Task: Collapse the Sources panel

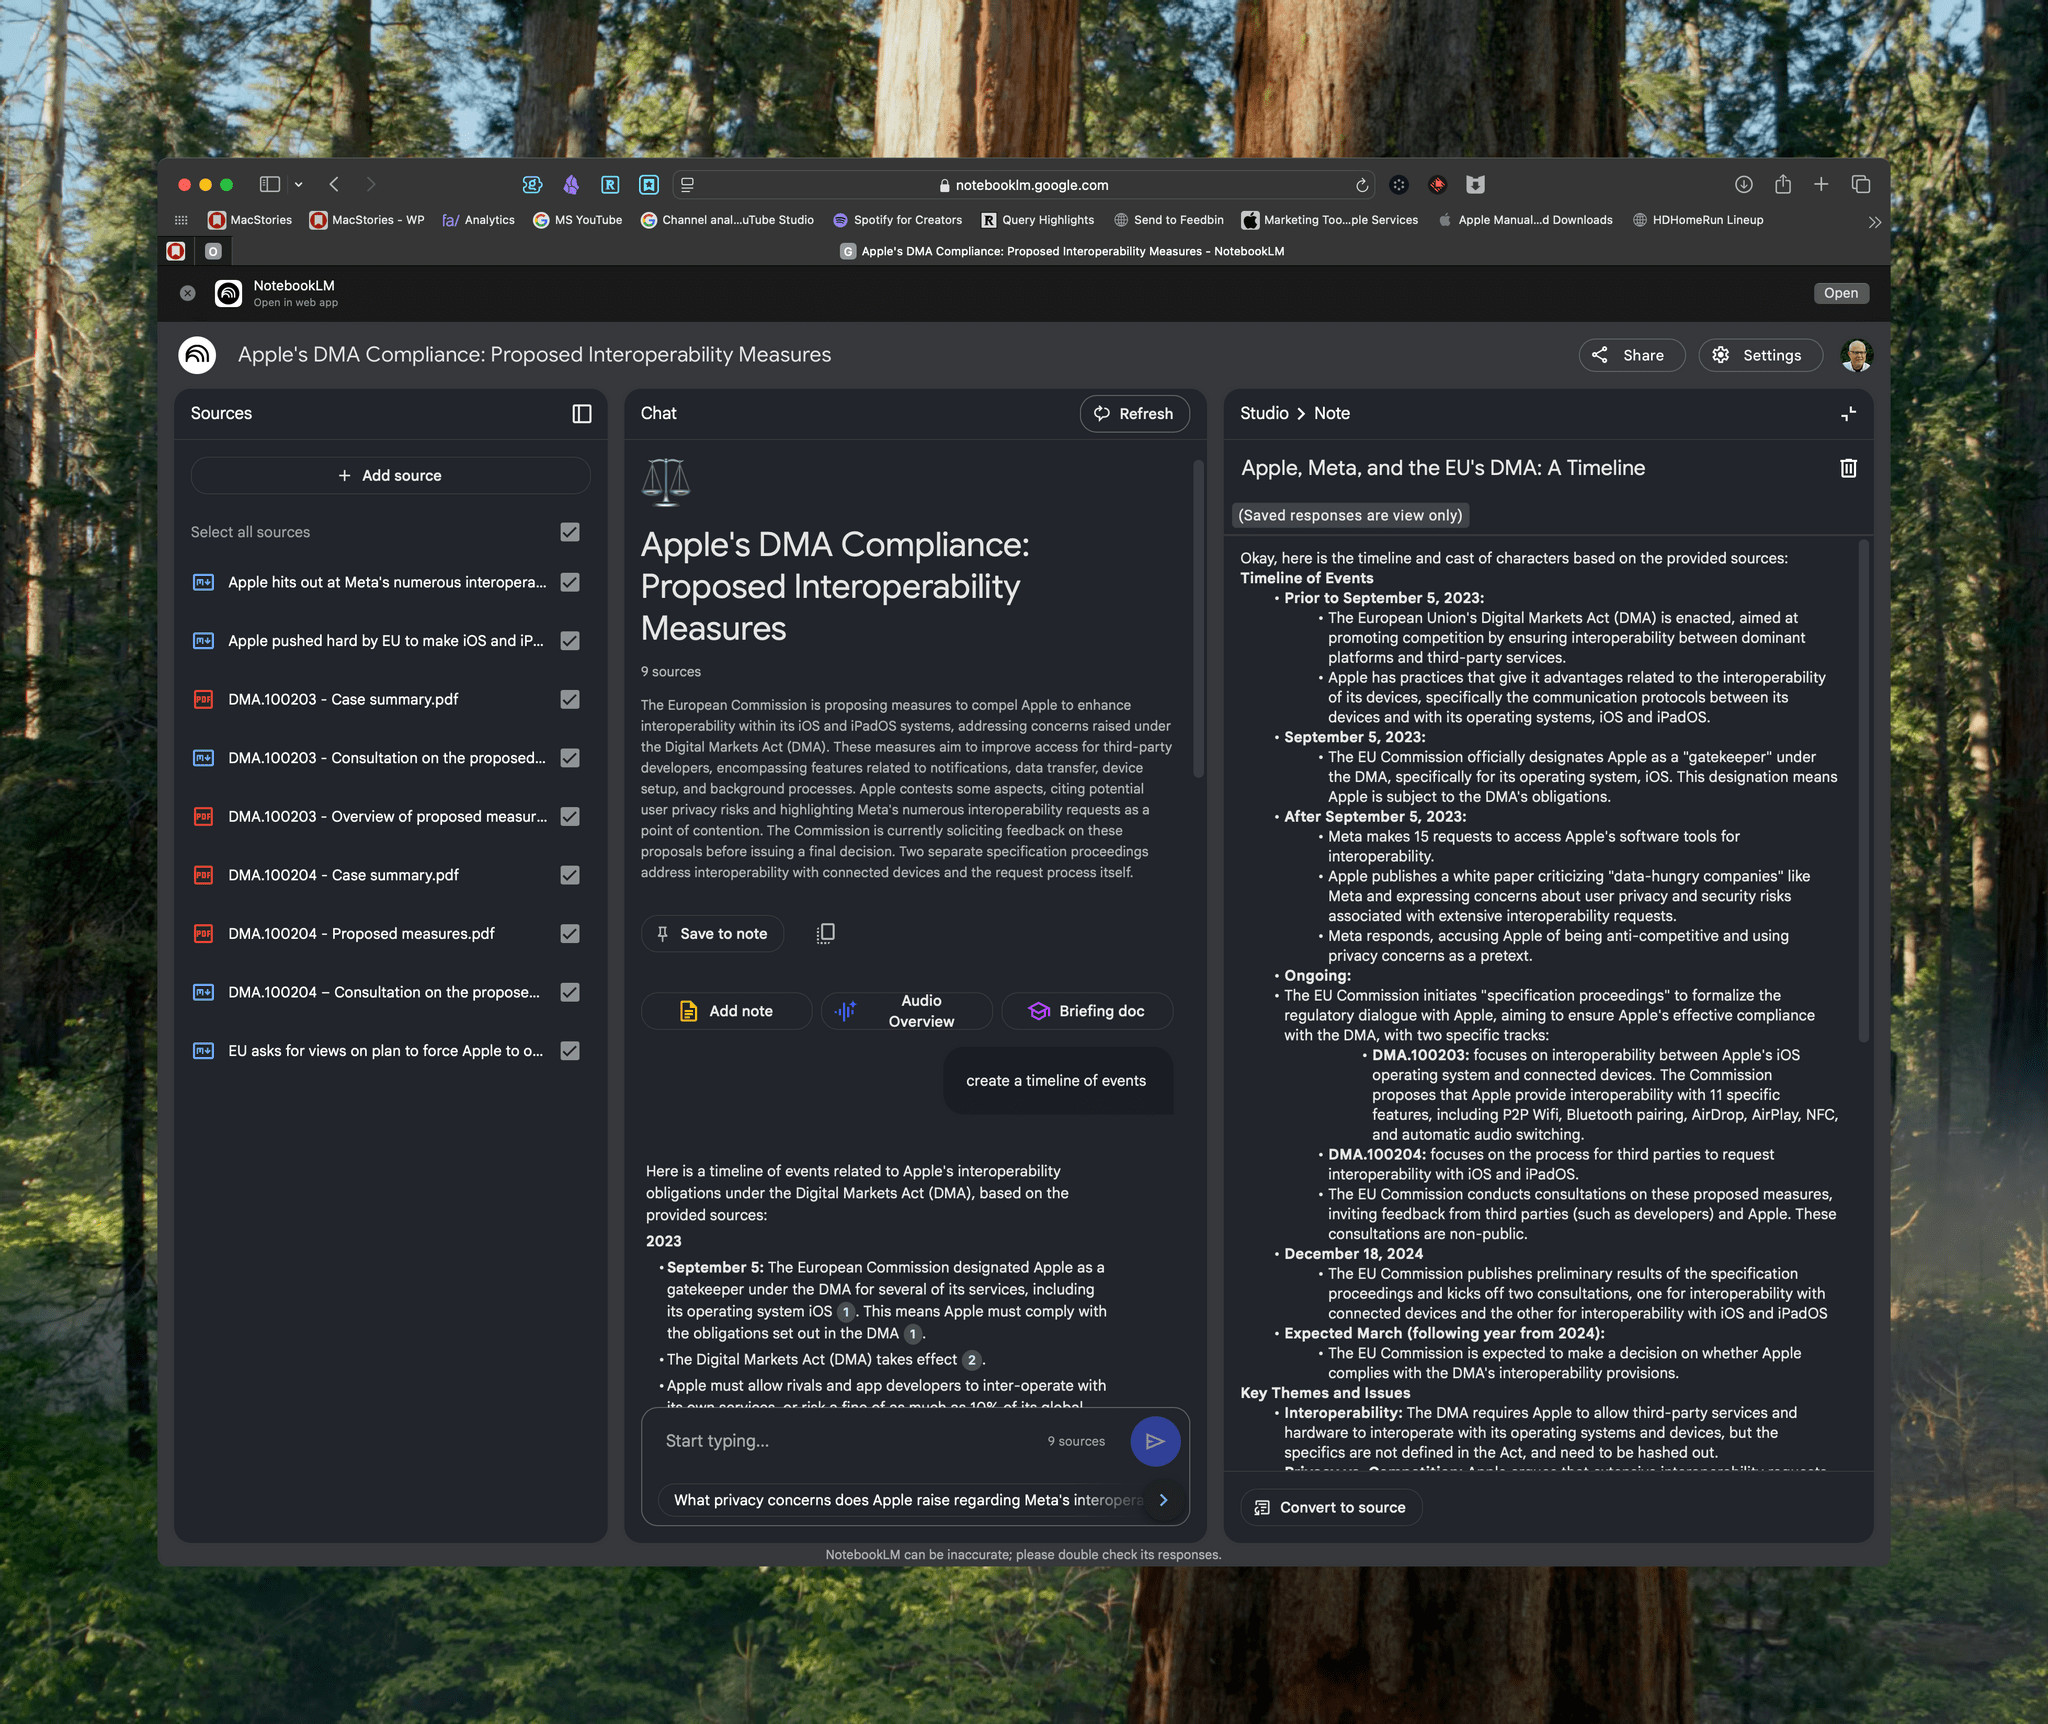Action: point(582,414)
